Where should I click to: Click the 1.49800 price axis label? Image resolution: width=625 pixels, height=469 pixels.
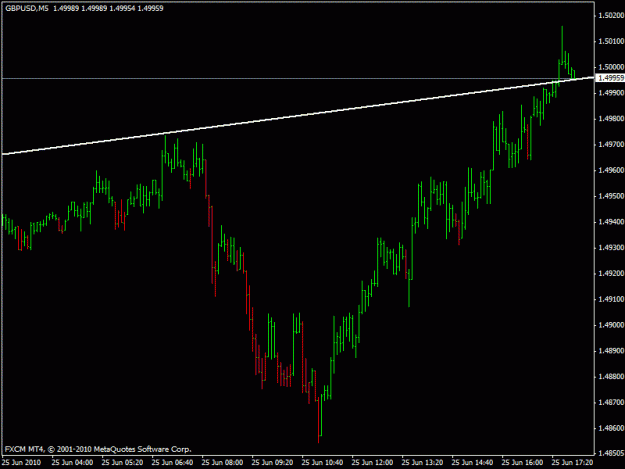(611, 119)
